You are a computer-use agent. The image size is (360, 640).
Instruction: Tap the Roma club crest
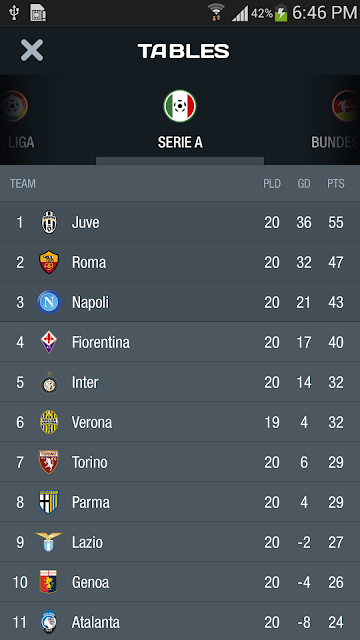pyautogui.click(x=49, y=262)
